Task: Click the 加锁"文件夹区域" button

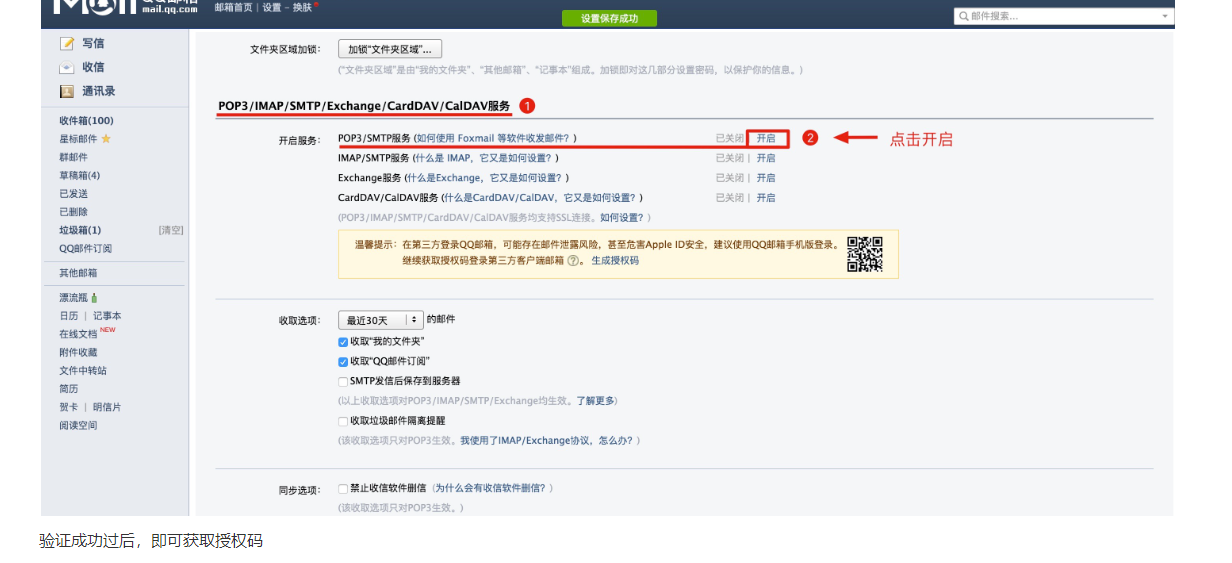Action: pyautogui.click(x=390, y=49)
